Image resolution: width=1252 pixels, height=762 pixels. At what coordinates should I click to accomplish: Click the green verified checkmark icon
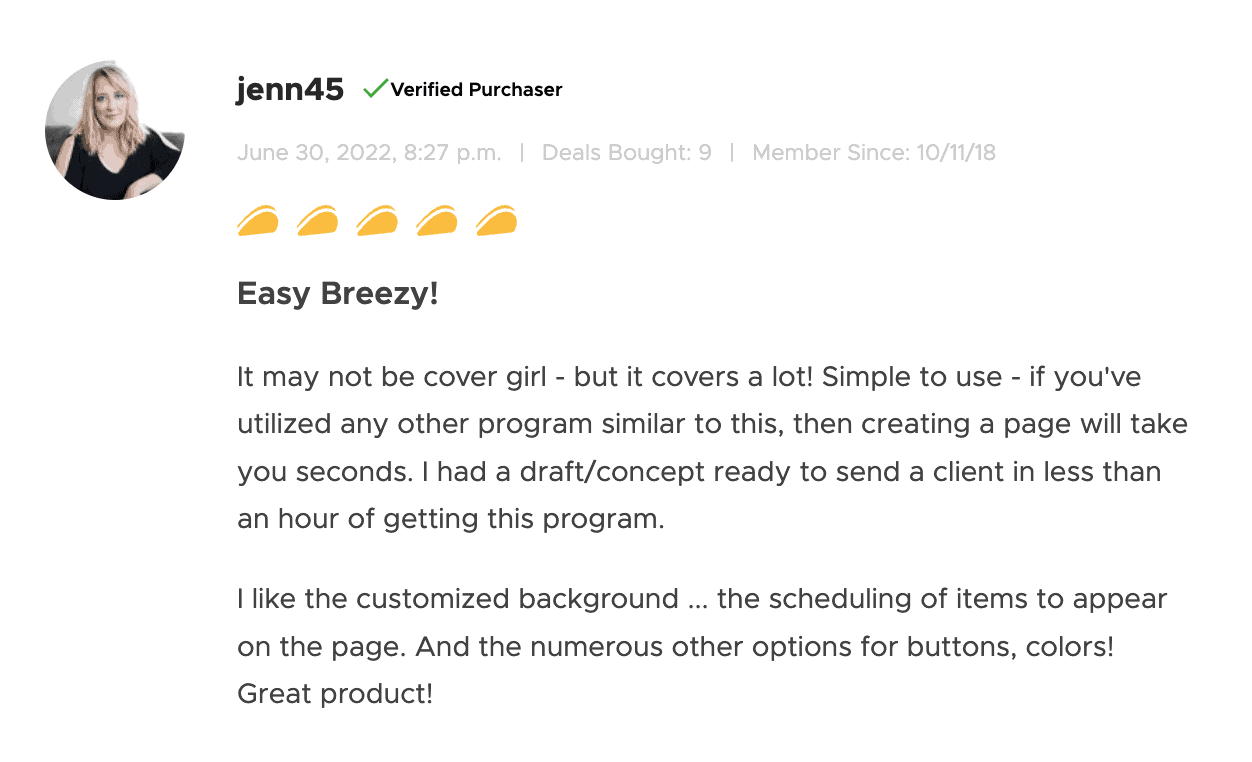(375, 89)
